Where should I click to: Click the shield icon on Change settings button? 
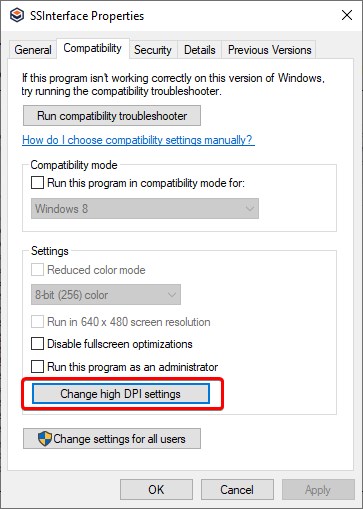tap(45, 439)
